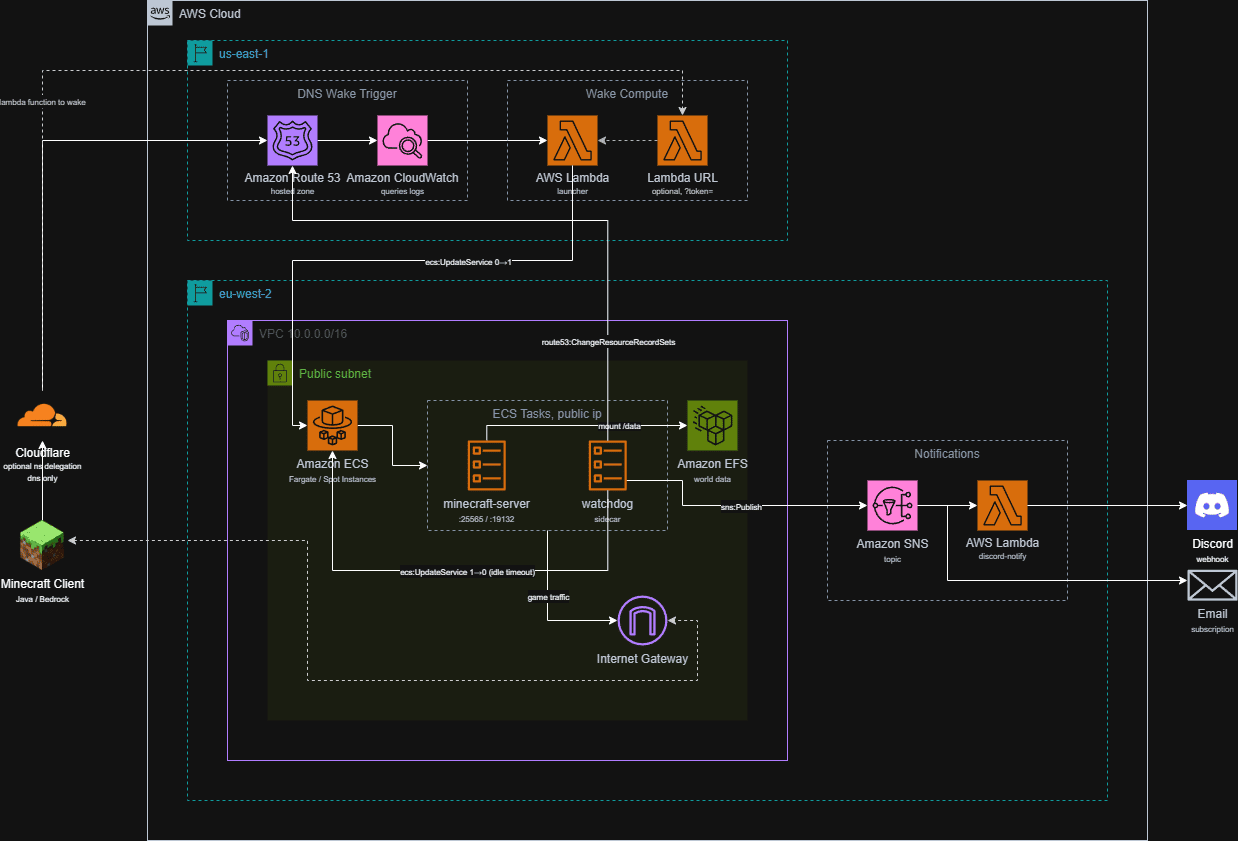Screen dimensions: 1238x841
Task: Click the 'Java / Bedrock' caption
Action: [42, 598]
